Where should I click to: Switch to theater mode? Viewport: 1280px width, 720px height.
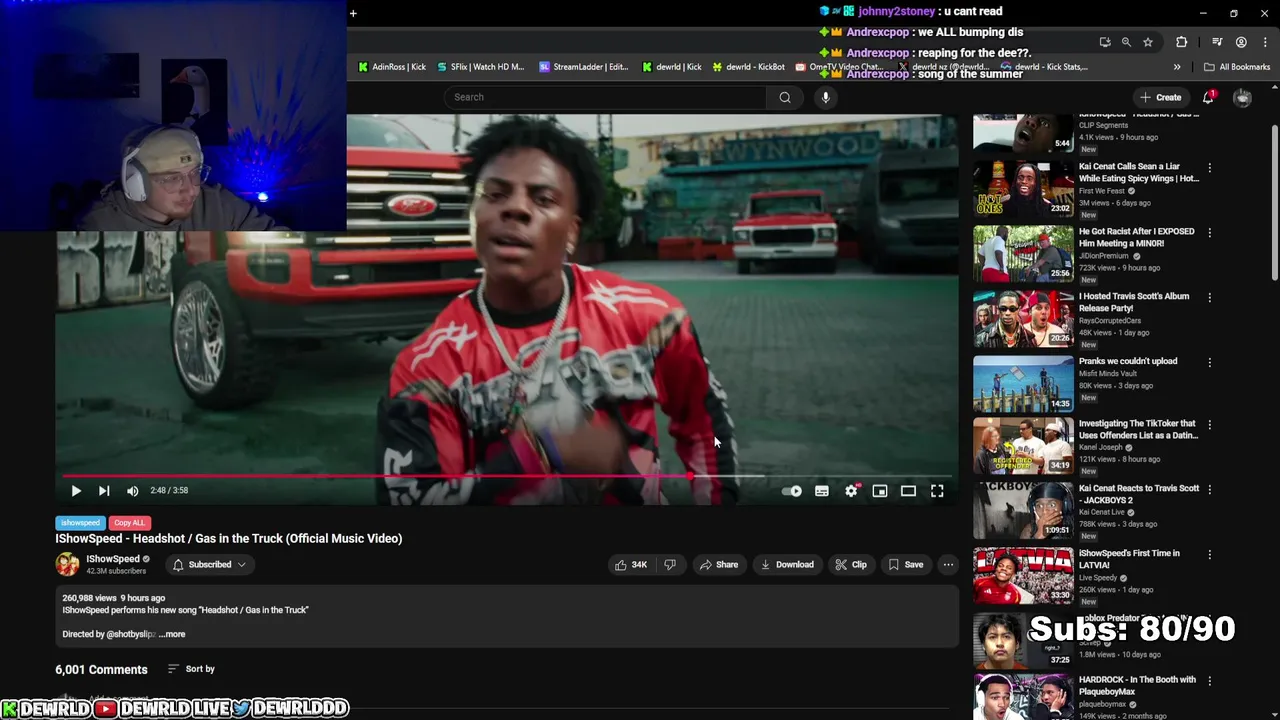(908, 491)
